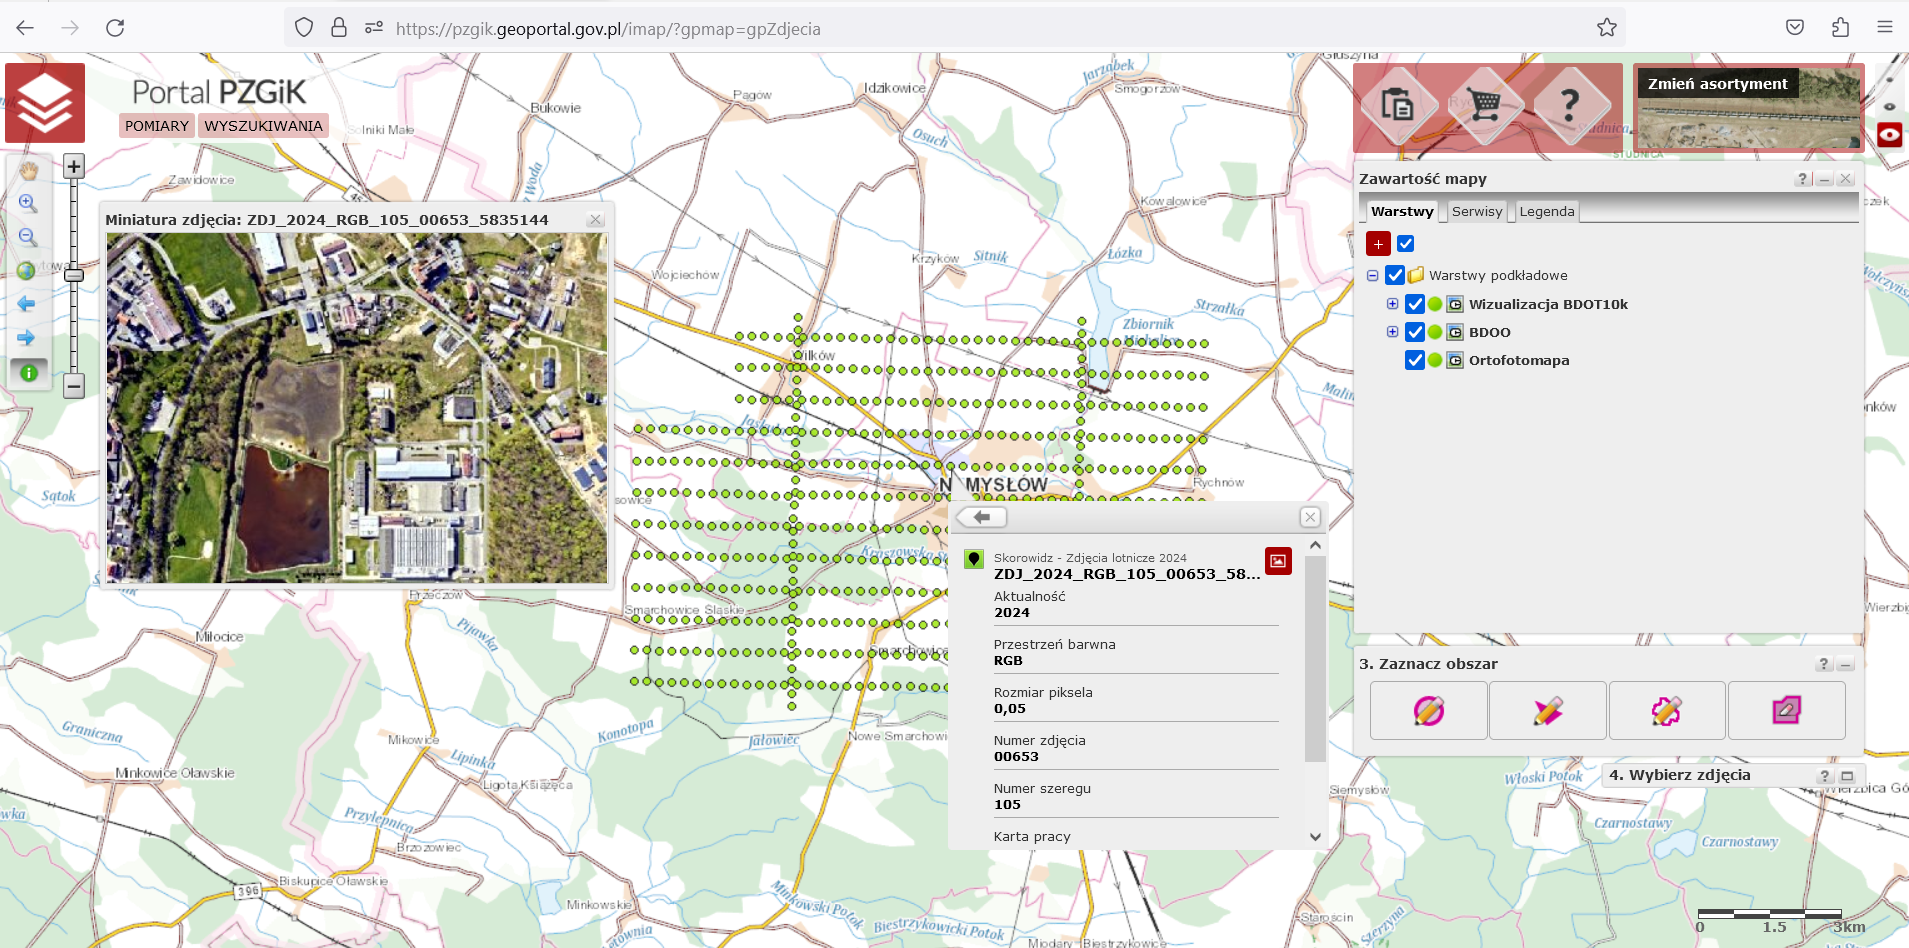Open help for Wybierz zdjęcia panel
The image size is (1909, 948).
[x=1825, y=776]
